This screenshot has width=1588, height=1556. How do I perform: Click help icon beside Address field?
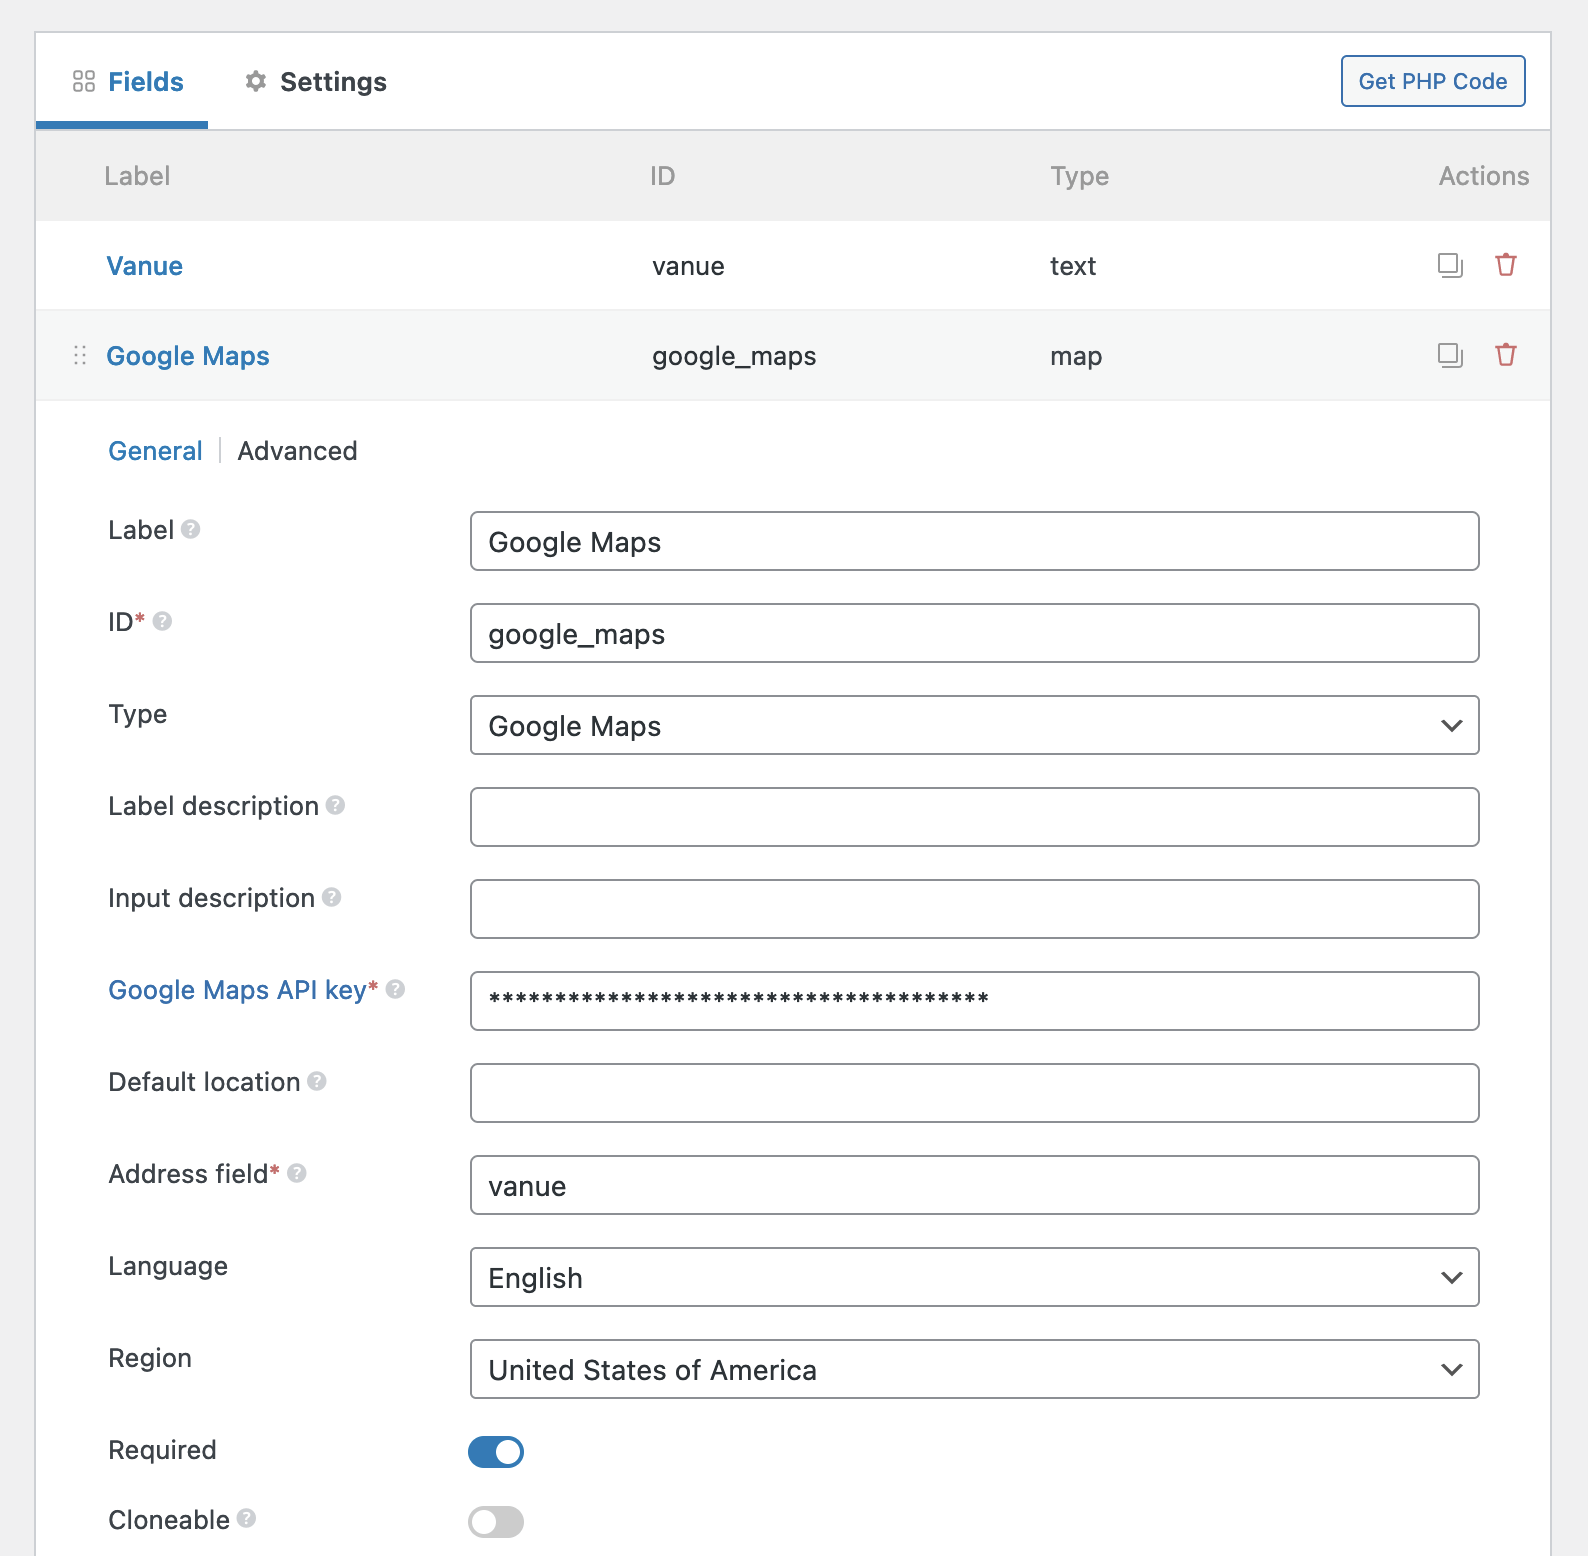tap(297, 1173)
